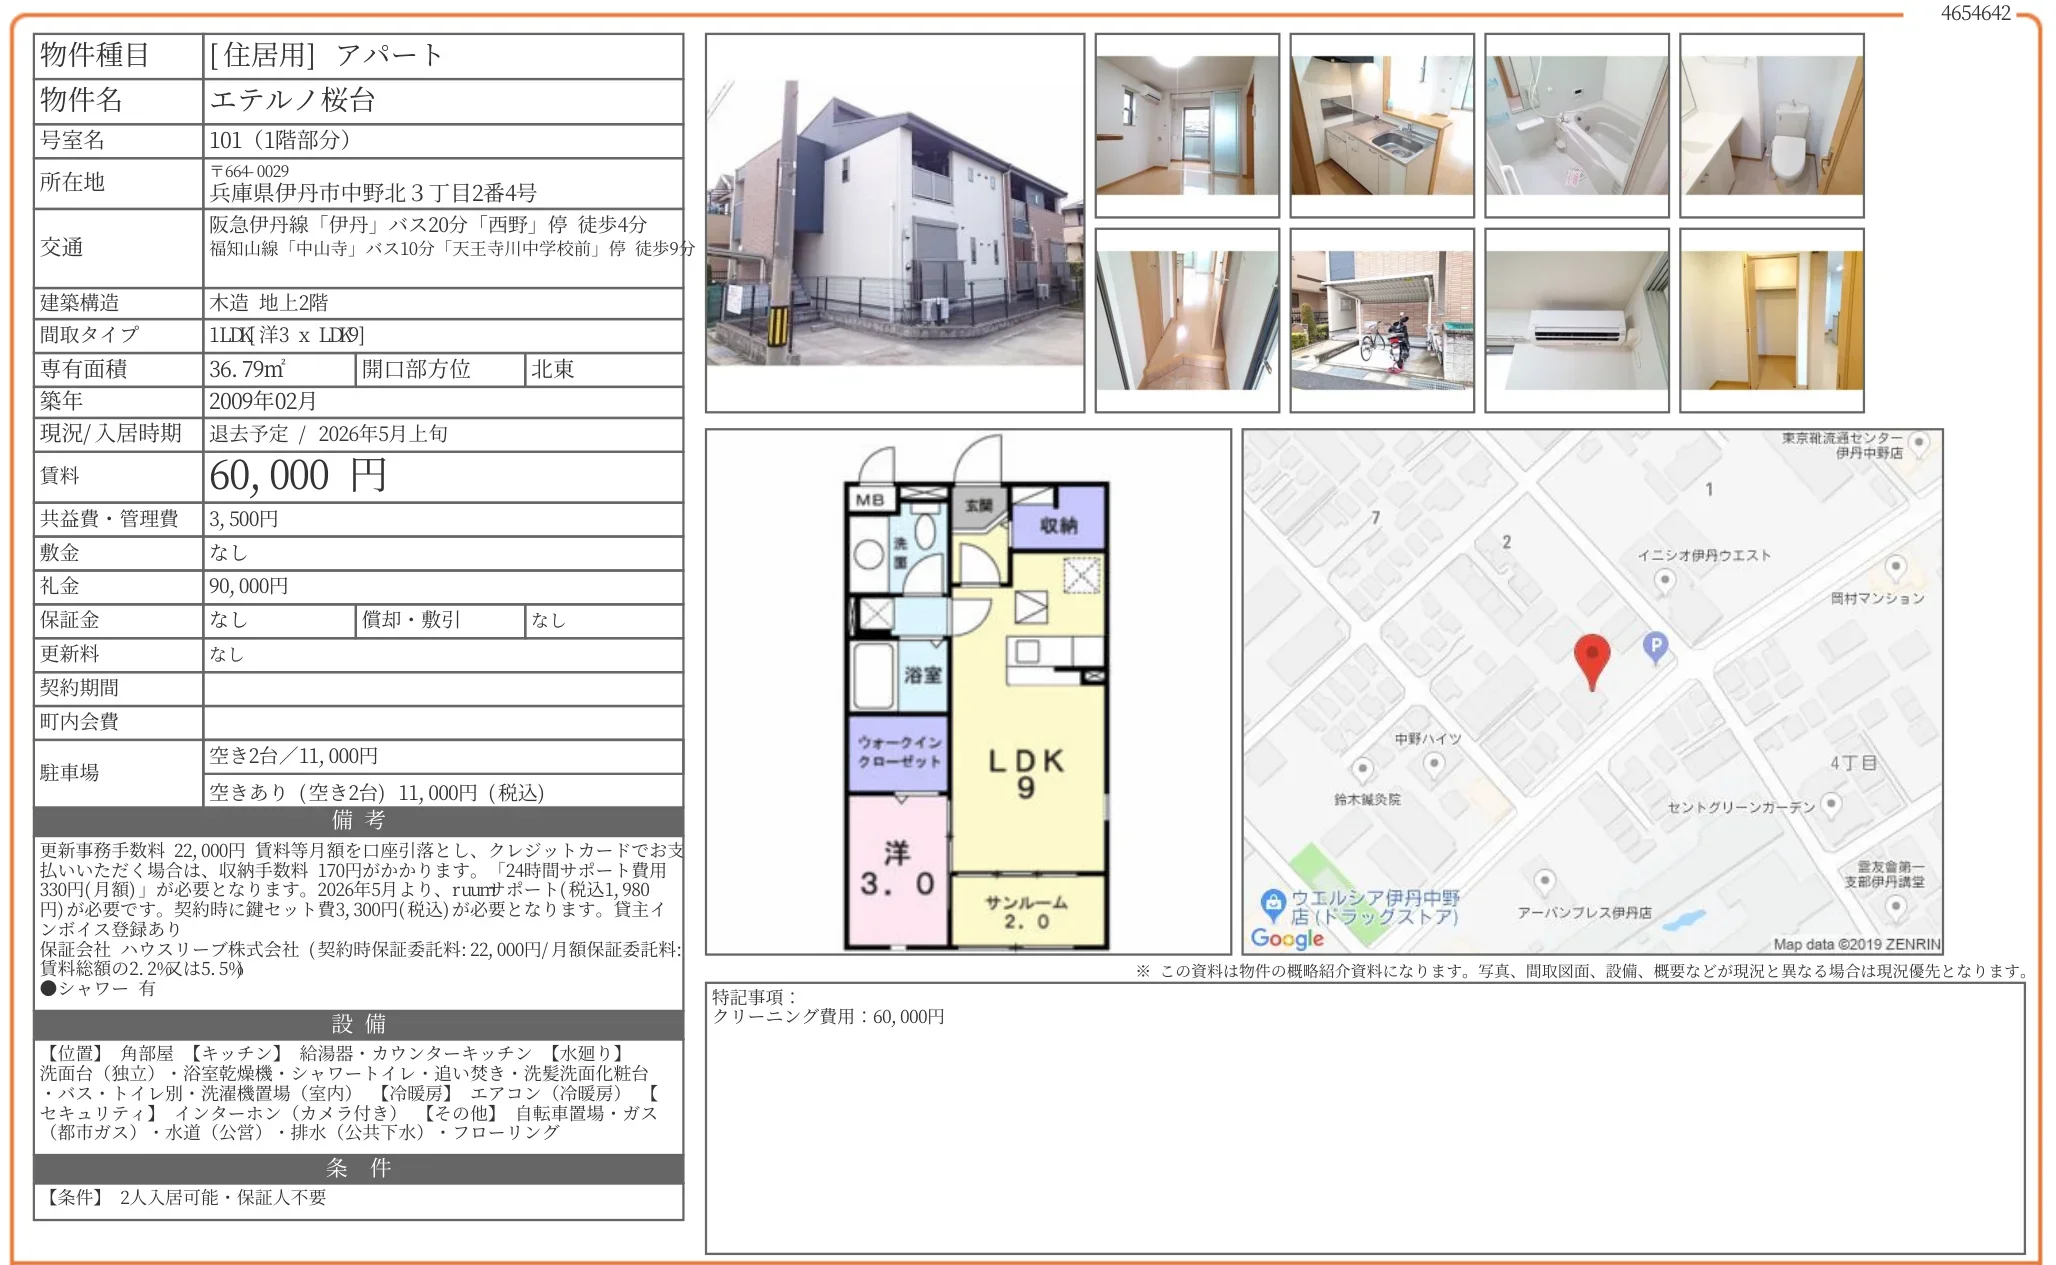Open the hallway photo thumbnail
The image size is (2056, 1265).
pos(1186,320)
